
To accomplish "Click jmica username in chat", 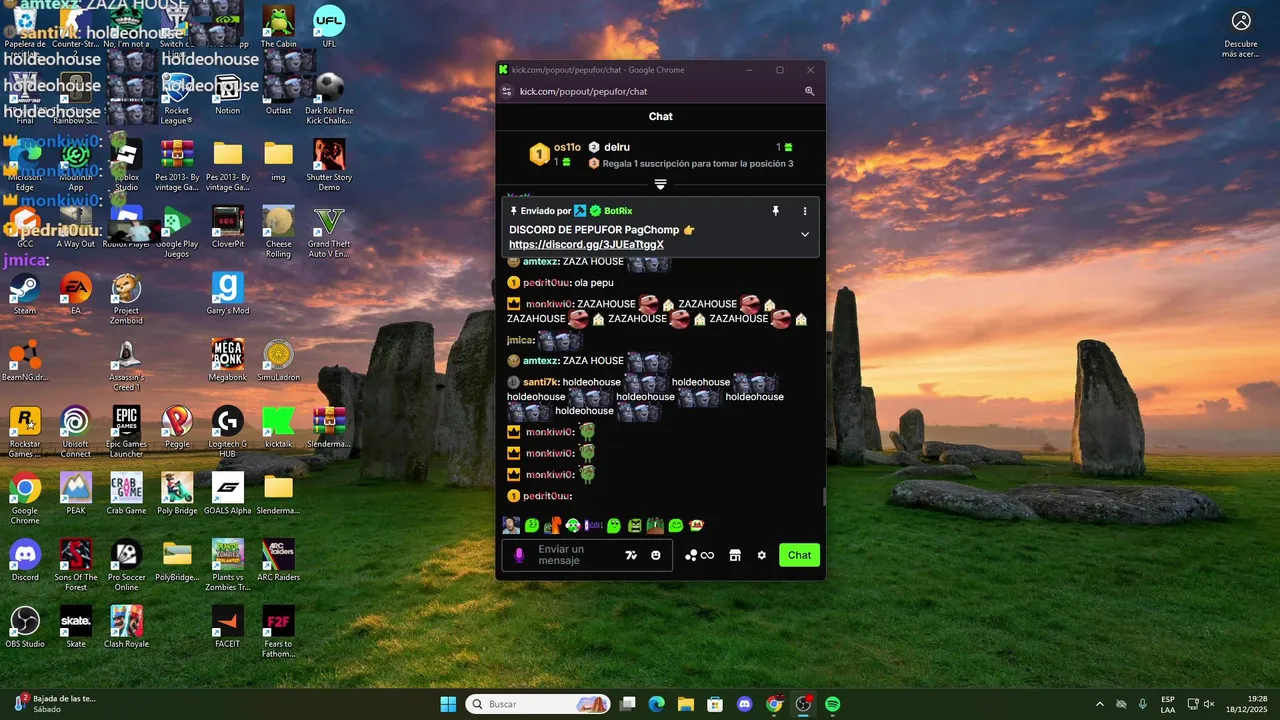I will click(520, 340).
